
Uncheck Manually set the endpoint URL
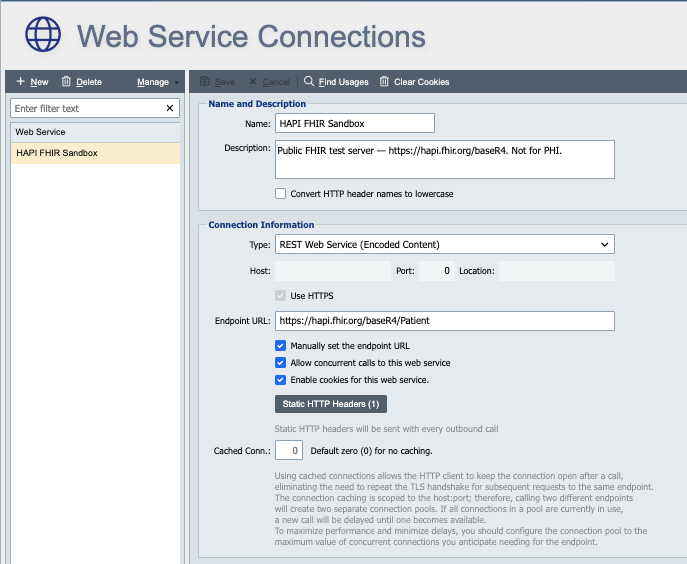coord(280,346)
